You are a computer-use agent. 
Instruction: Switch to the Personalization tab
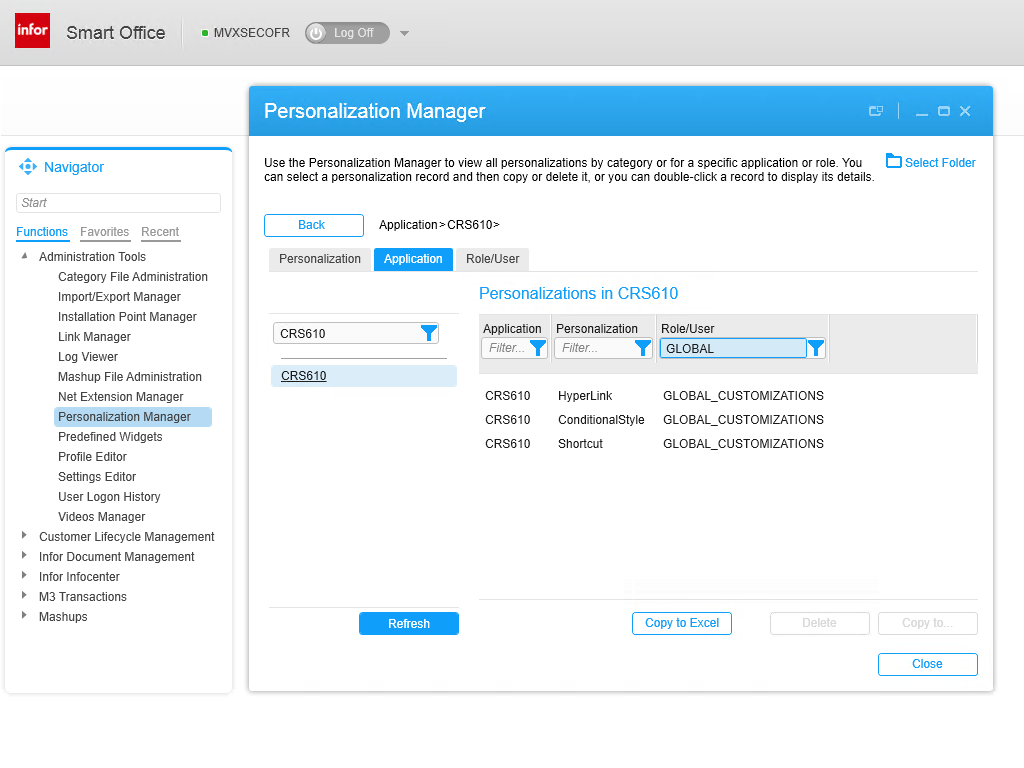click(x=319, y=259)
